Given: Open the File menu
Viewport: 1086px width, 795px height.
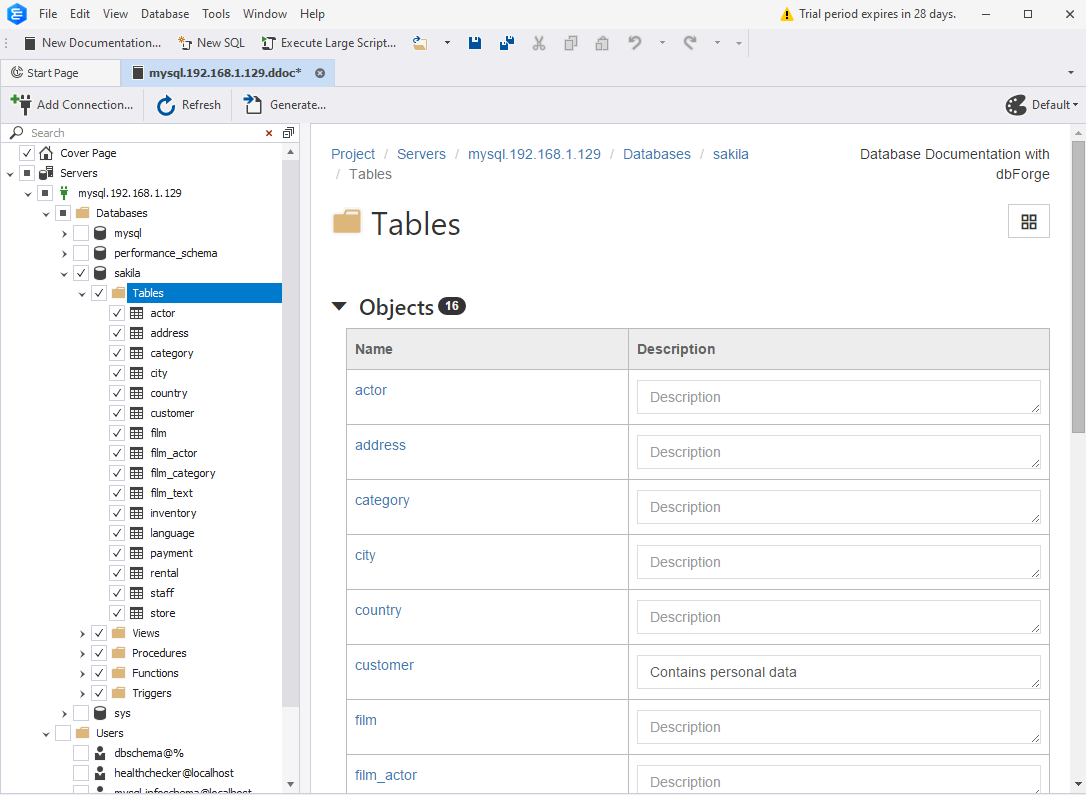Looking at the screenshot, I should click(x=48, y=14).
